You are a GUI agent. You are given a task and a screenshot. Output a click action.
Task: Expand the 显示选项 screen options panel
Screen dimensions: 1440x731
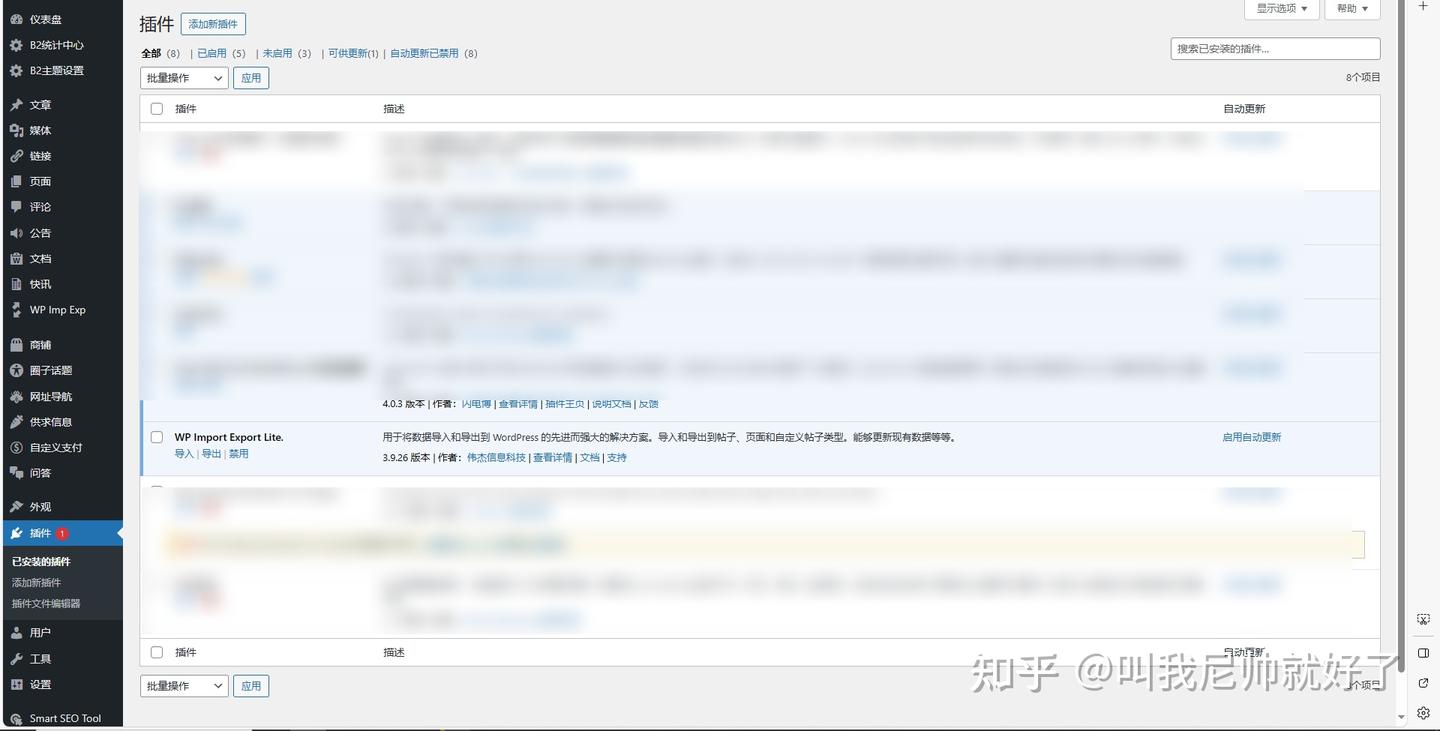[1280, 9]
